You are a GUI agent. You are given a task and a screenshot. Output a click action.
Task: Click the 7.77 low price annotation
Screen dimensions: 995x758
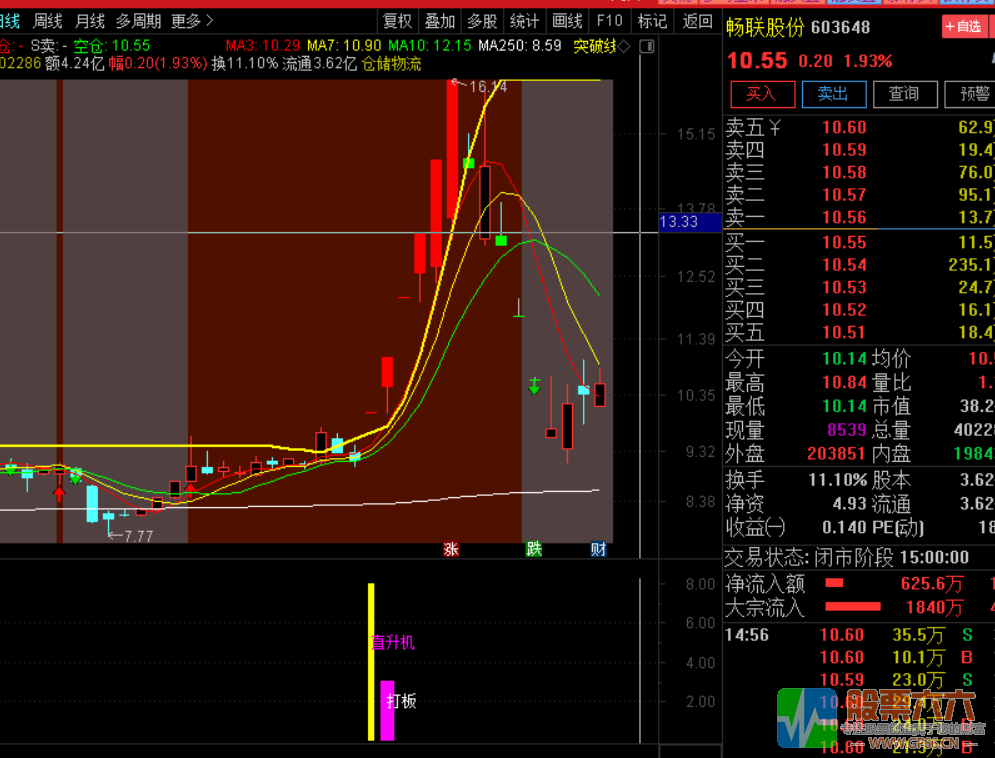tap(138, 537)
